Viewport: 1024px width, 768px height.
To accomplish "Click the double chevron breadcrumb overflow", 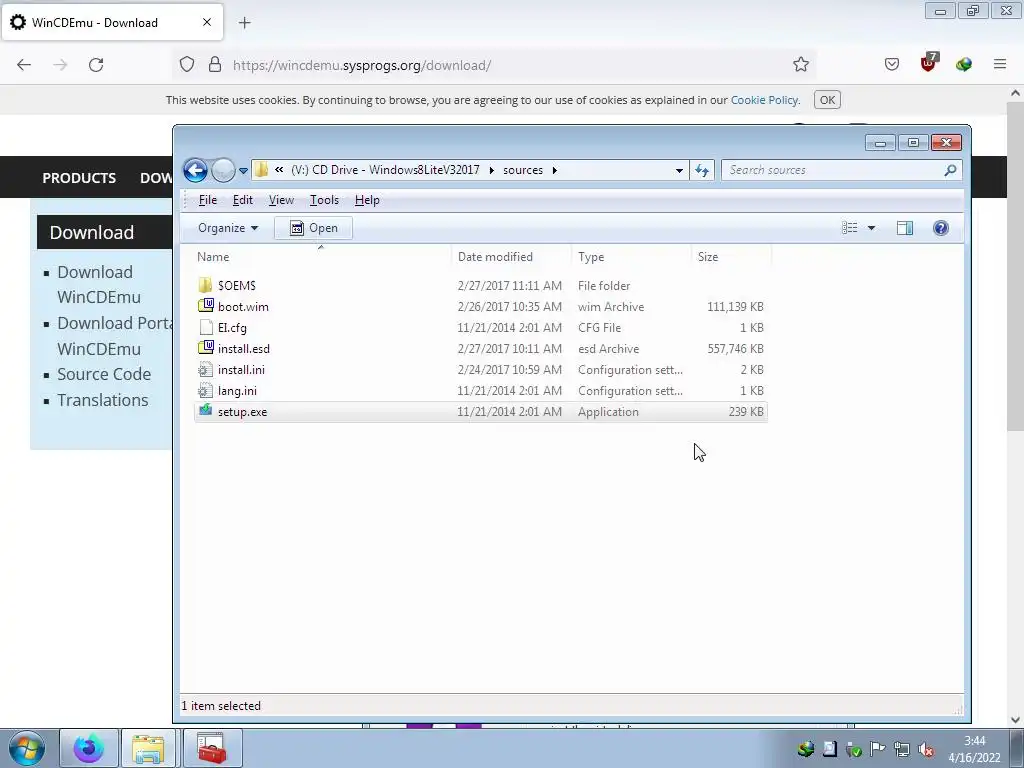I will (279, 170).
